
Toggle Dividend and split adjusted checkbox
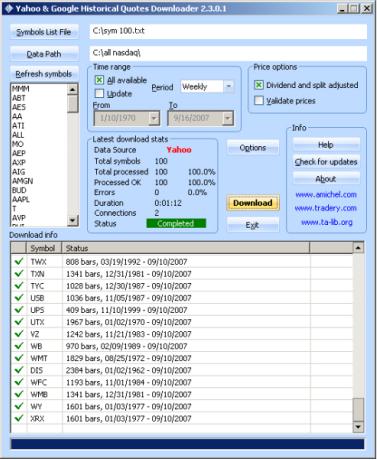(x=259, y=85)
